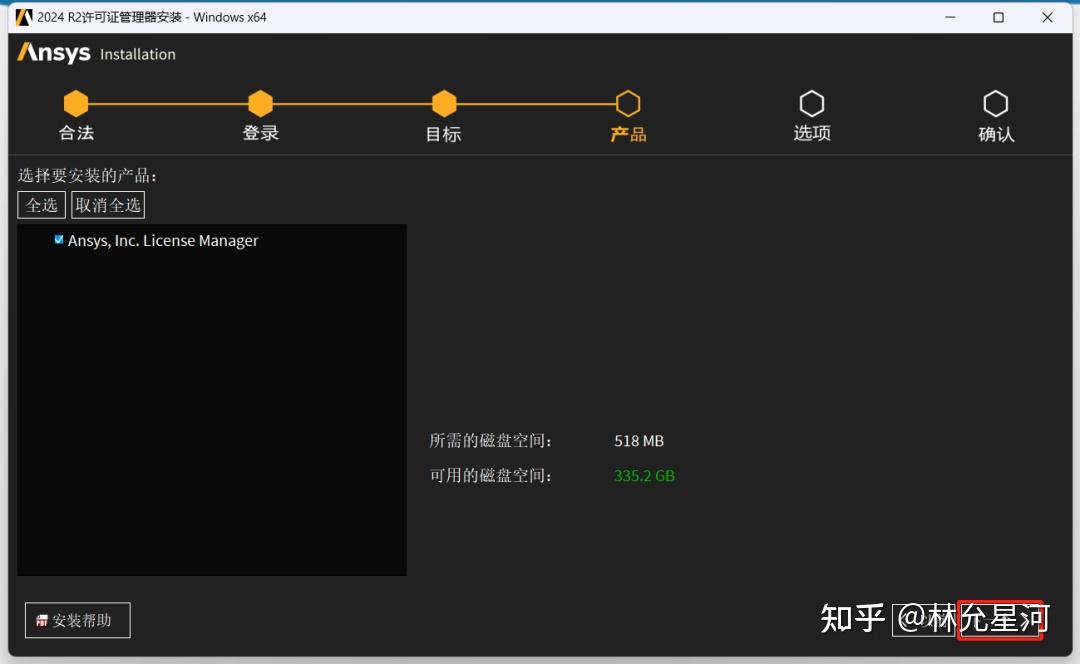Image resolution: width=1080 pixels, height=664 pixels.
Task: Click 全选 to select all products
Action: [40, 204]
